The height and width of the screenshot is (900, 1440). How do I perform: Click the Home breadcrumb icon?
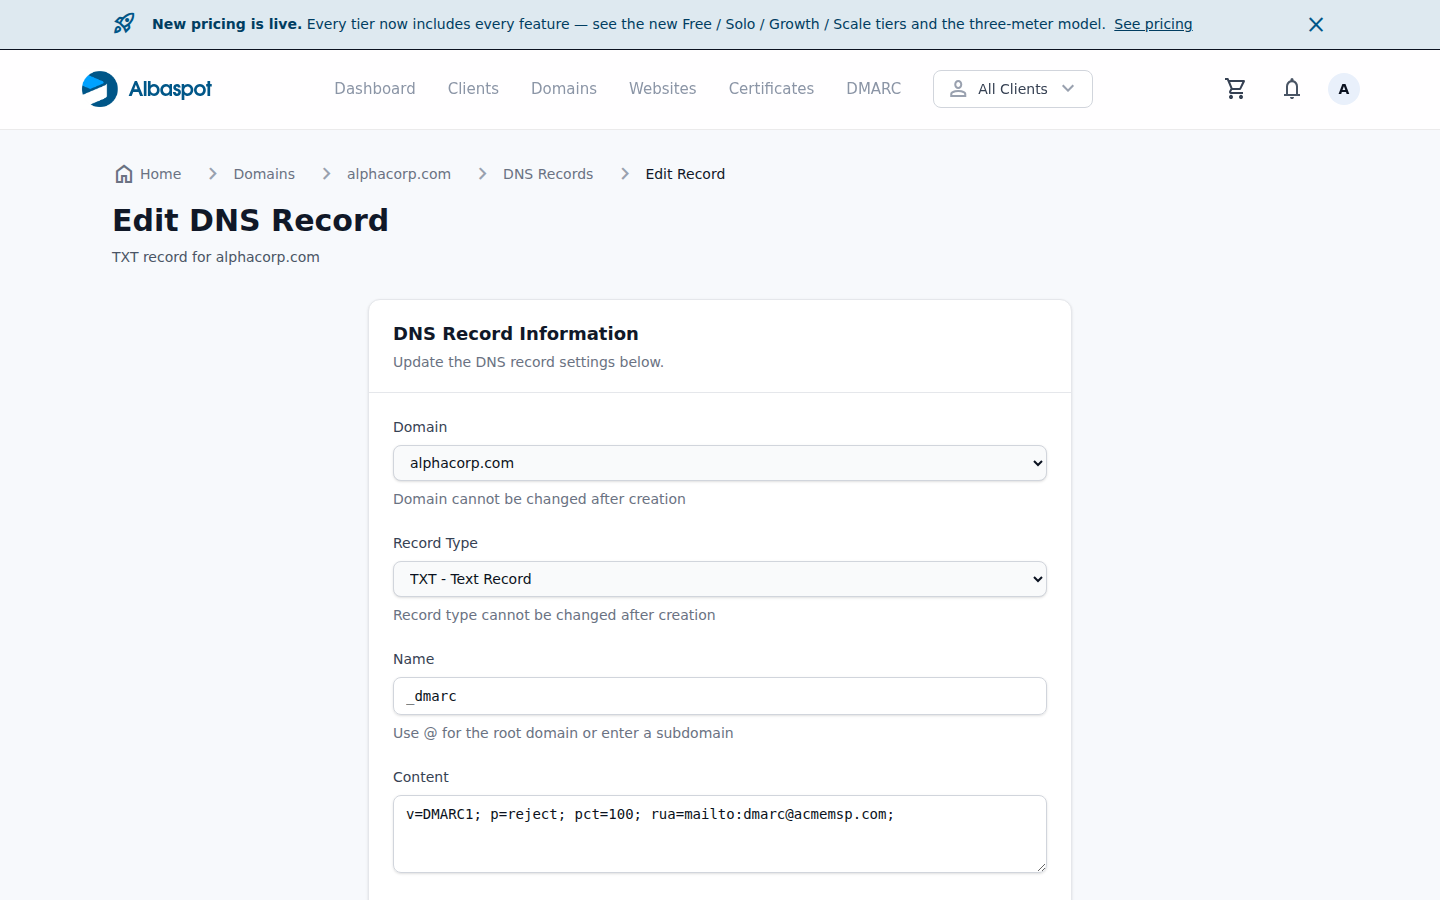pyautogui.click(x=124, y=174)
